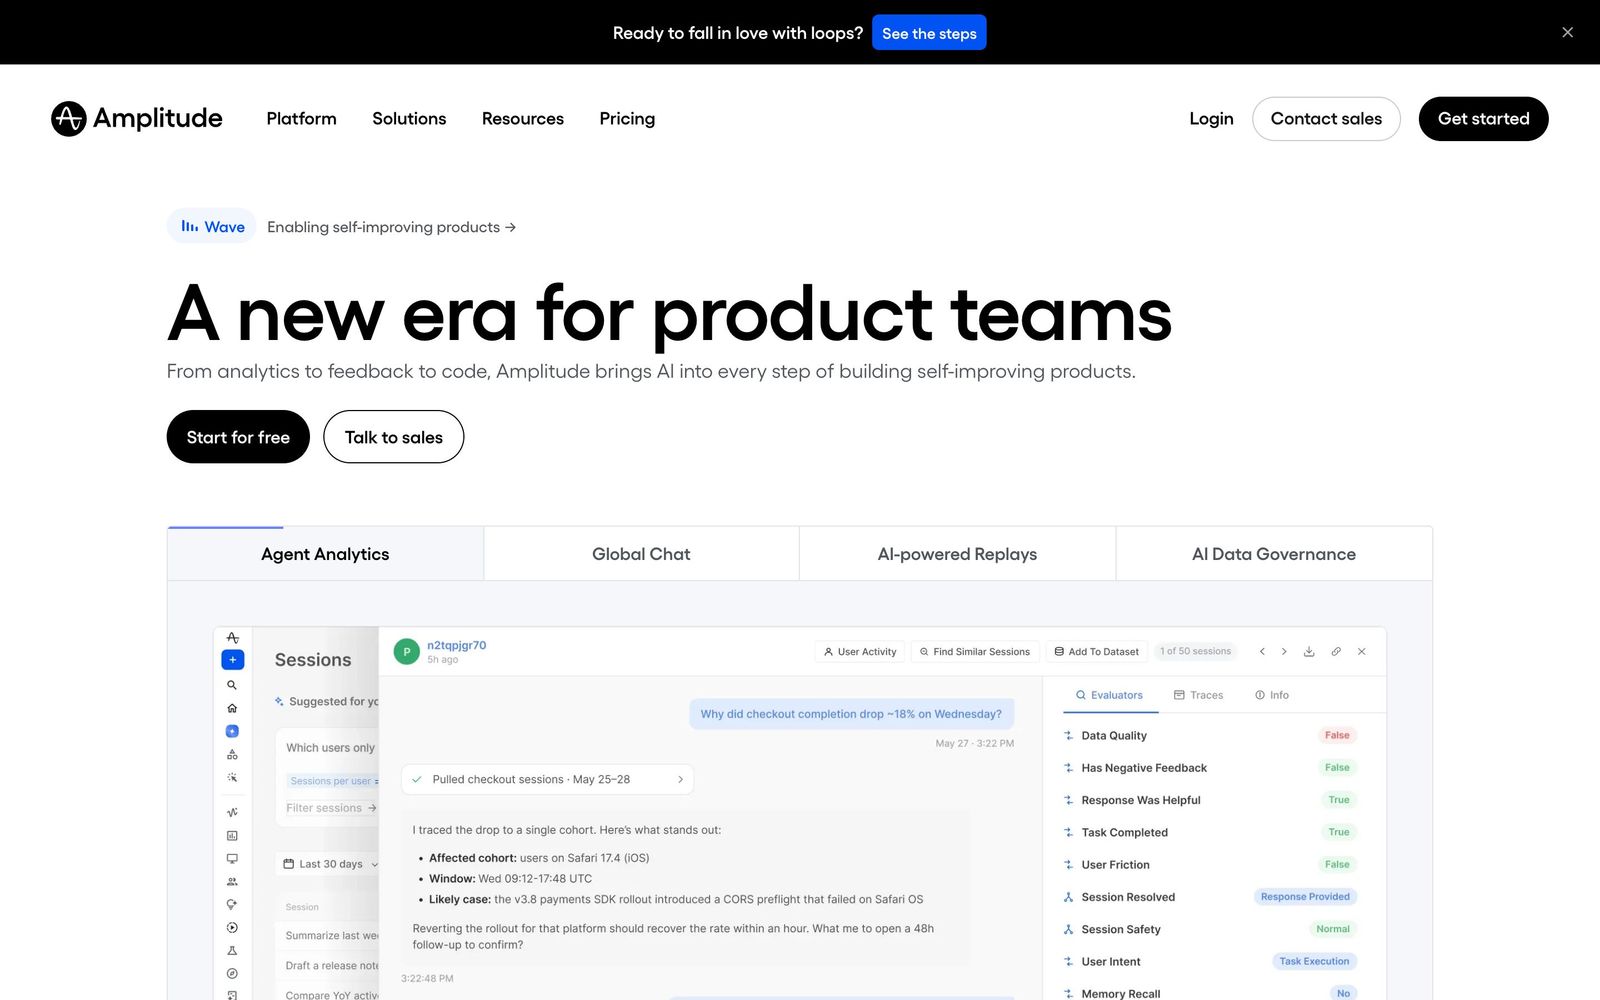Click the blue plus create icon in sidebar
1600x1000 pixels.
tap(232, 660)
